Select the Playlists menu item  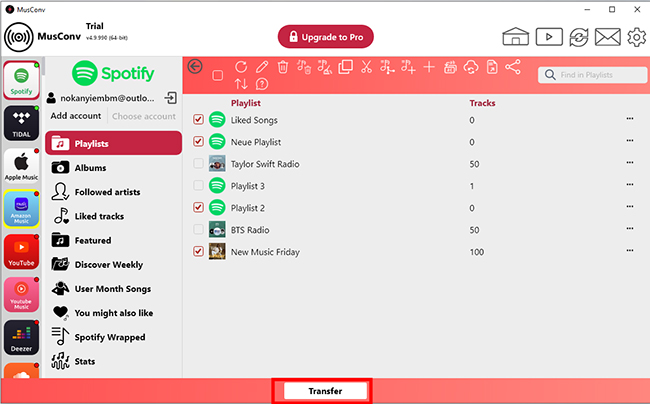coord(113,143)
